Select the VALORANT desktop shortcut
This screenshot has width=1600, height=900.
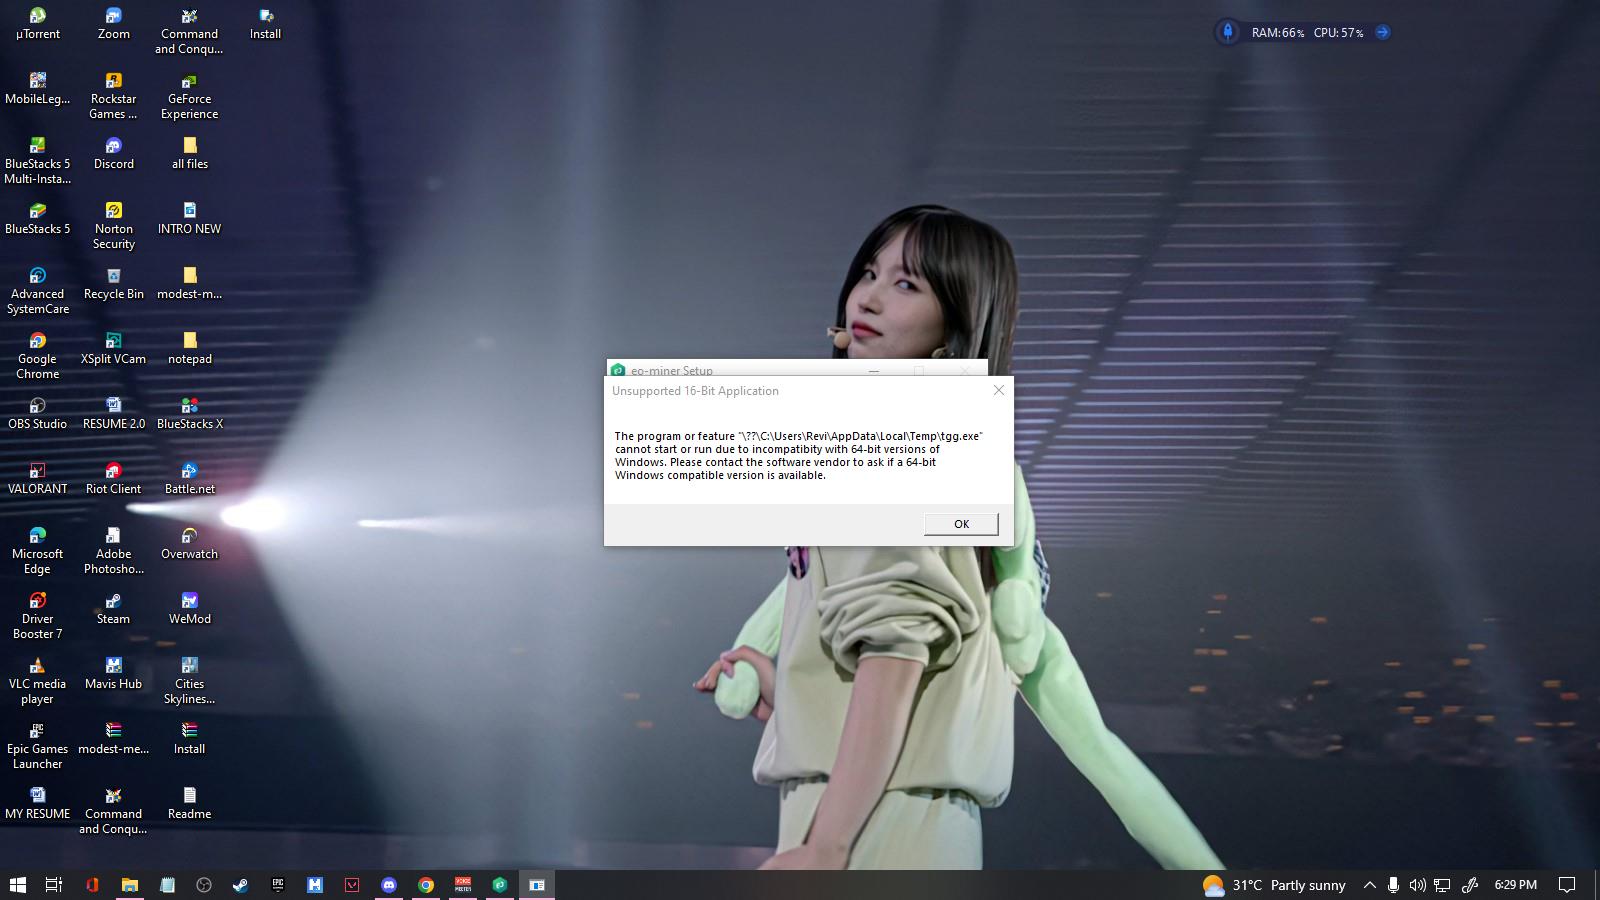click(x=37, y=478)
